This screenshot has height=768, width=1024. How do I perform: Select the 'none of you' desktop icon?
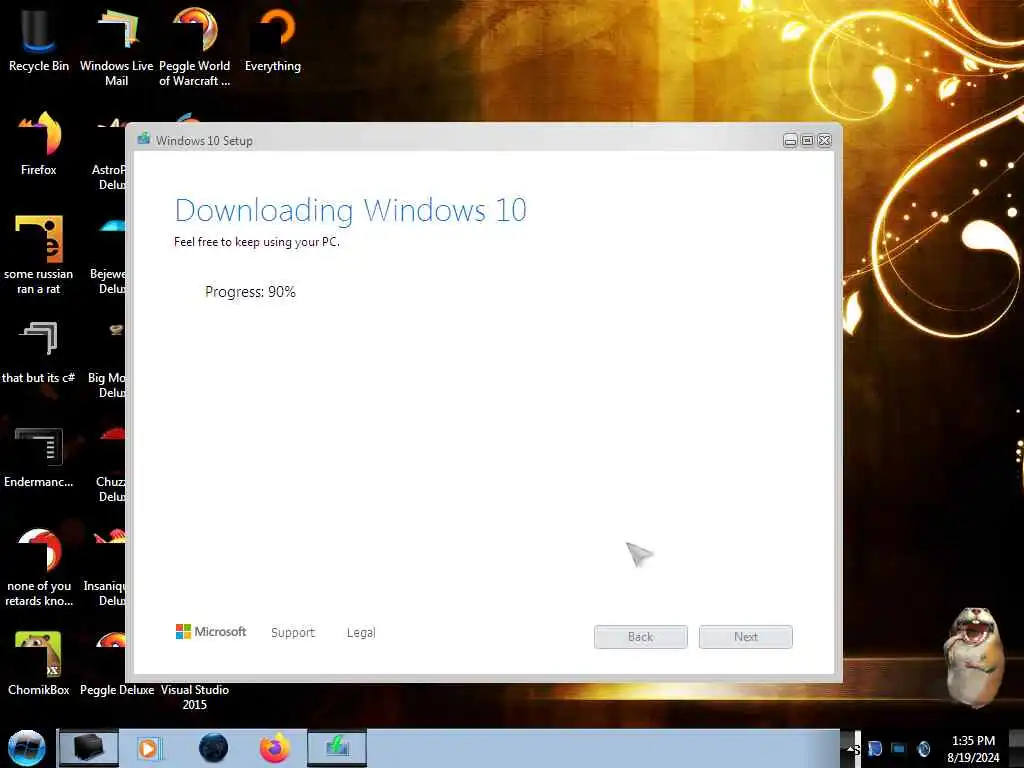coord(39,567)
